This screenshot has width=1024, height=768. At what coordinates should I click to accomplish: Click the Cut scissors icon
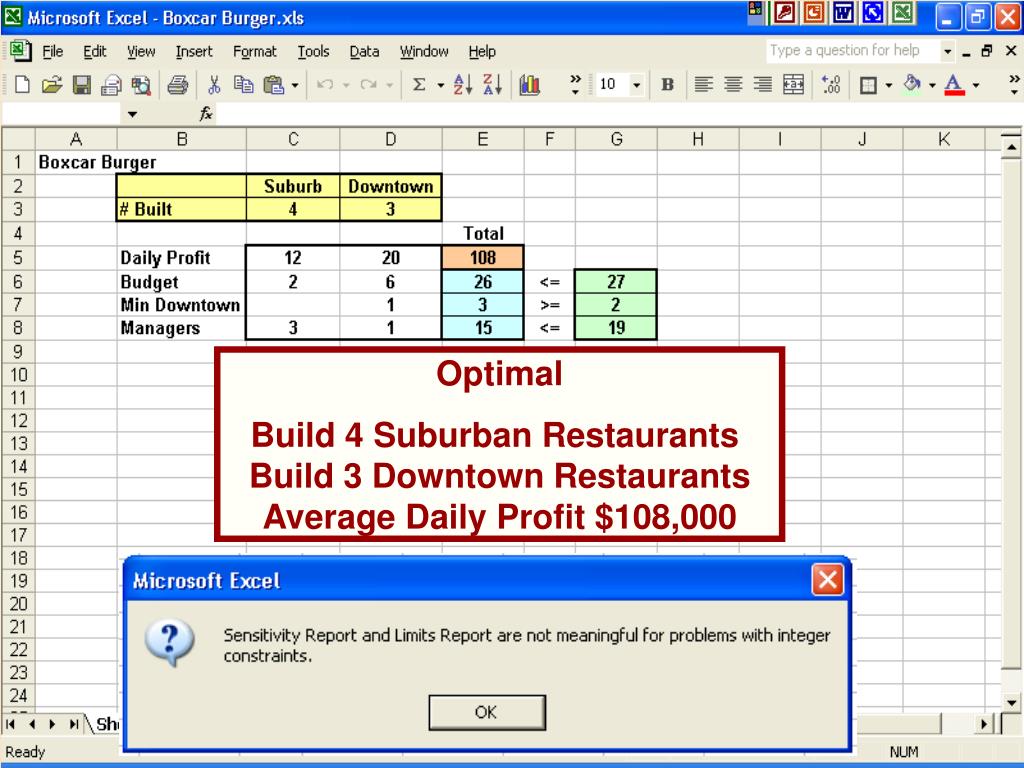(x=214, y=85)
